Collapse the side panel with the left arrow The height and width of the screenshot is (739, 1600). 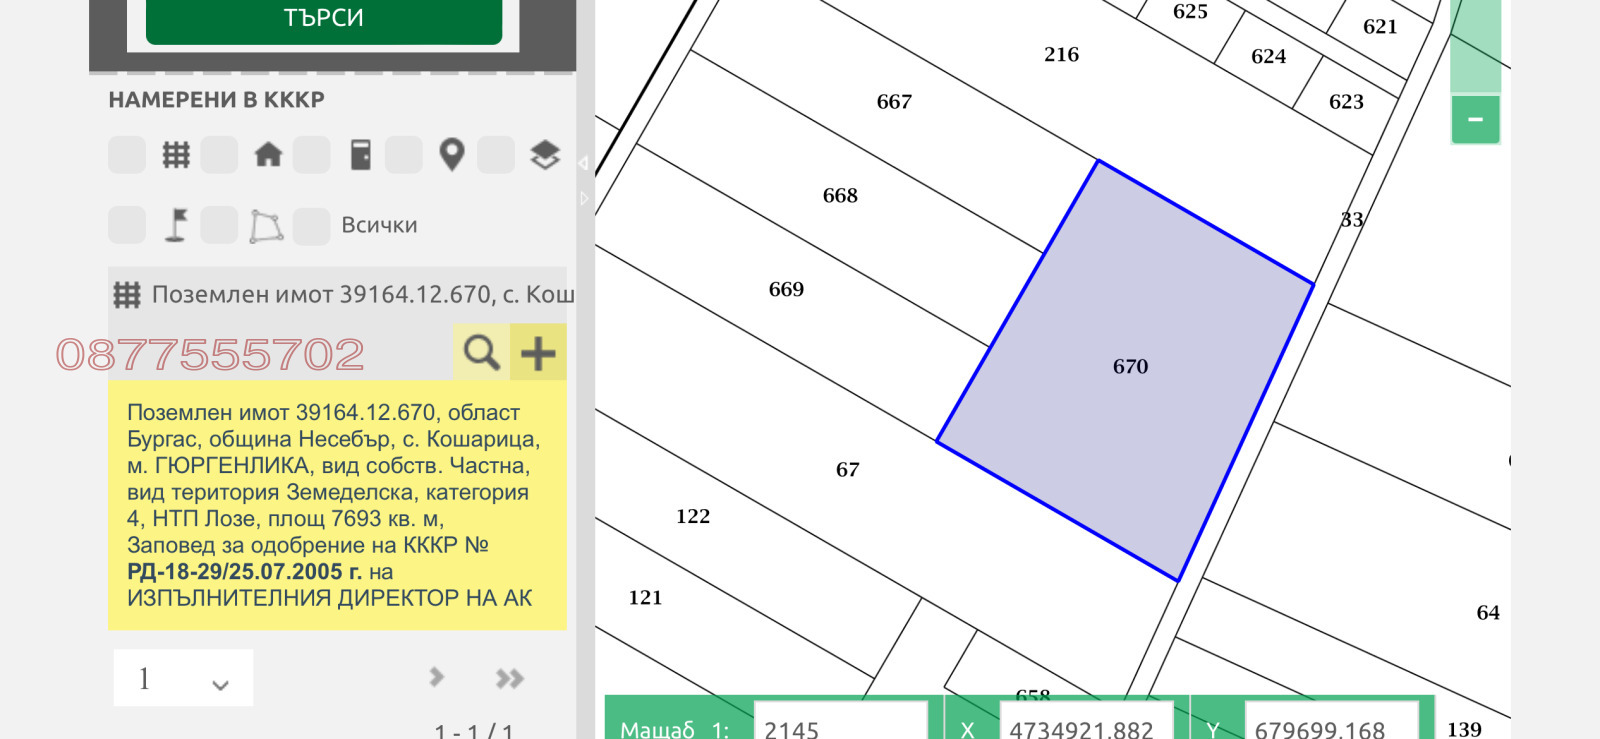583,164
